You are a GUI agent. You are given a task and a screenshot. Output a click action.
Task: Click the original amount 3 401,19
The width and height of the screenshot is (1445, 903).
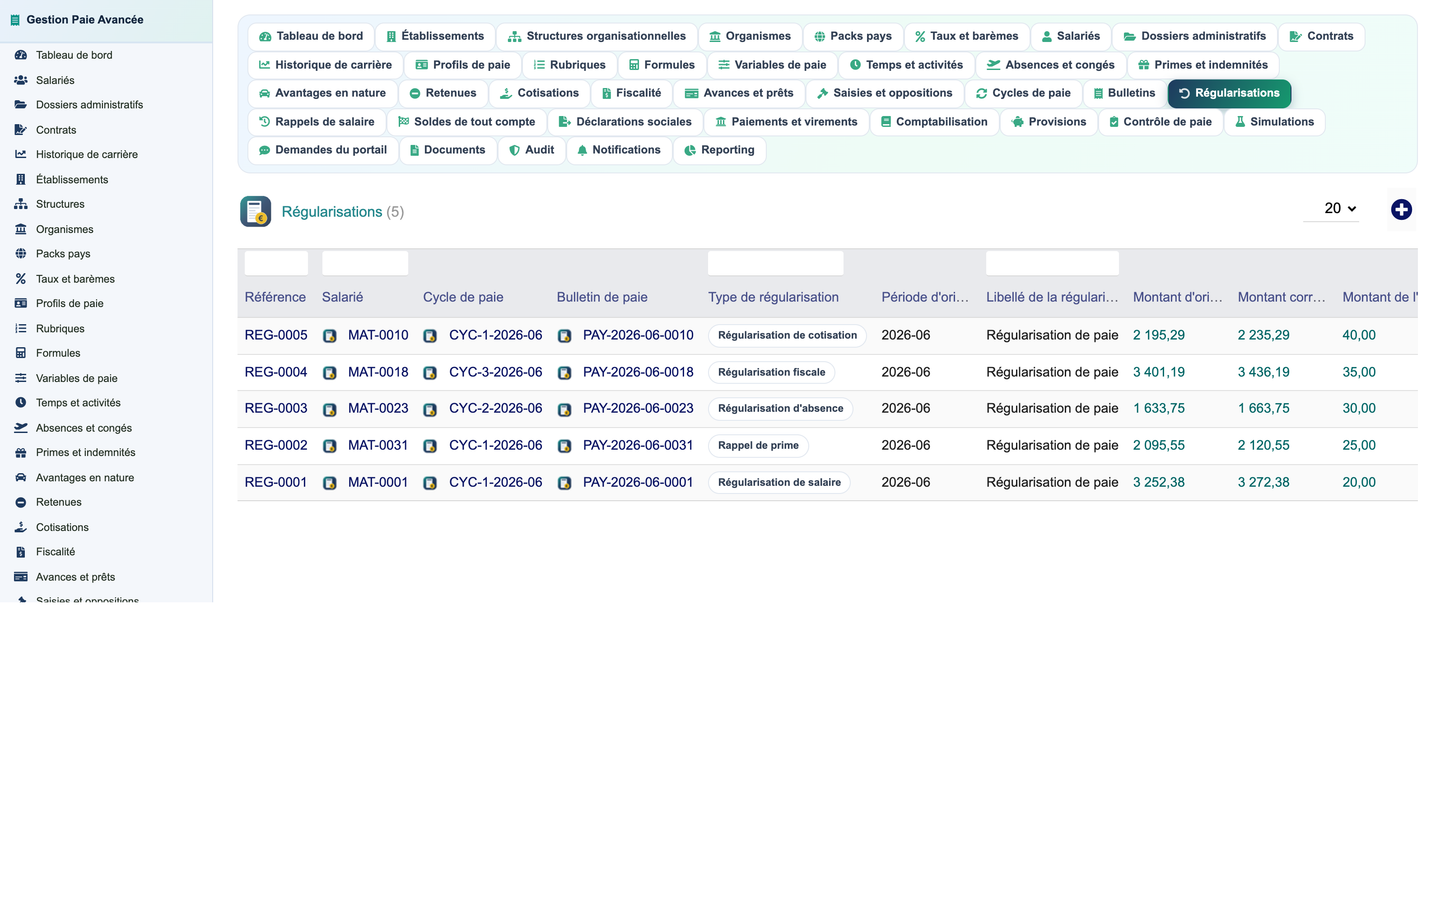coord(1159,372)
